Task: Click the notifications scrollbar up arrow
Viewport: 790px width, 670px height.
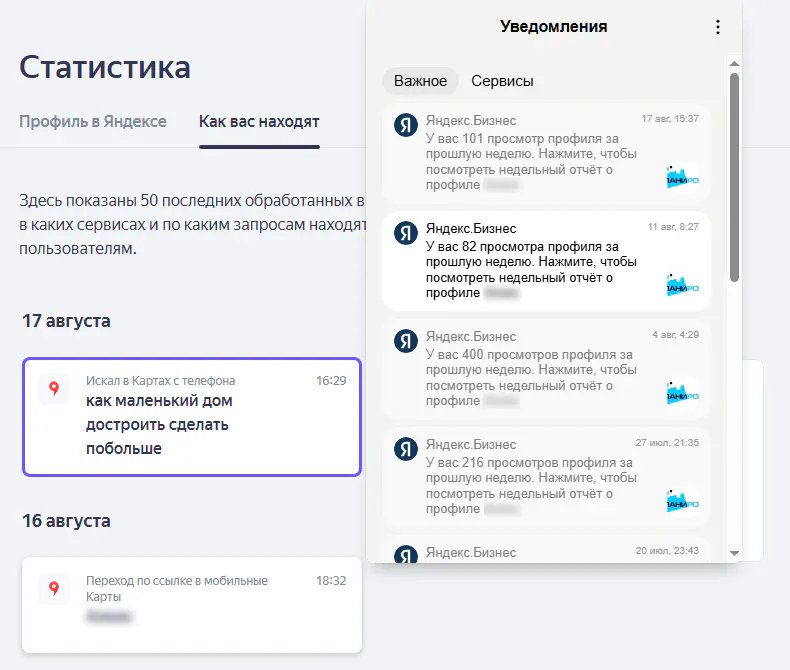Action: click(x=734, y=63)
